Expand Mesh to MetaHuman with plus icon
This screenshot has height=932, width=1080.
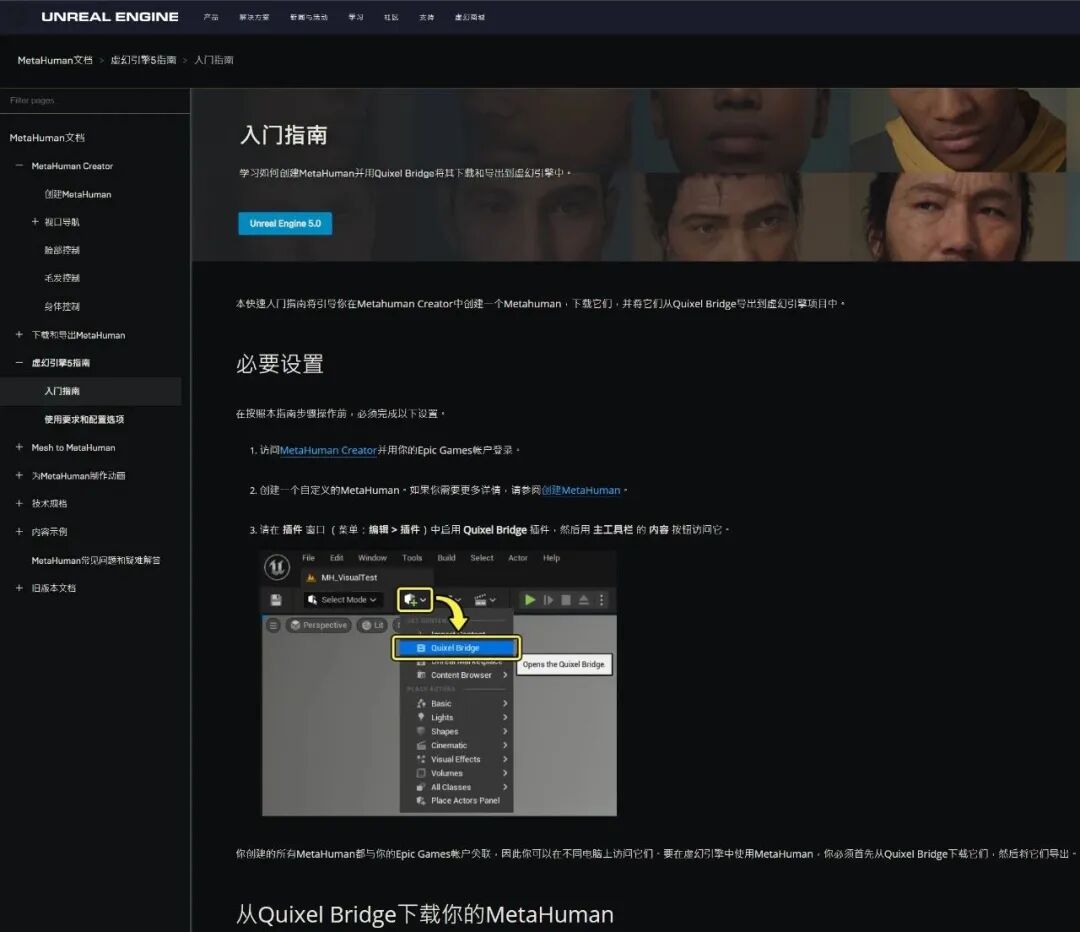point(19,447)
